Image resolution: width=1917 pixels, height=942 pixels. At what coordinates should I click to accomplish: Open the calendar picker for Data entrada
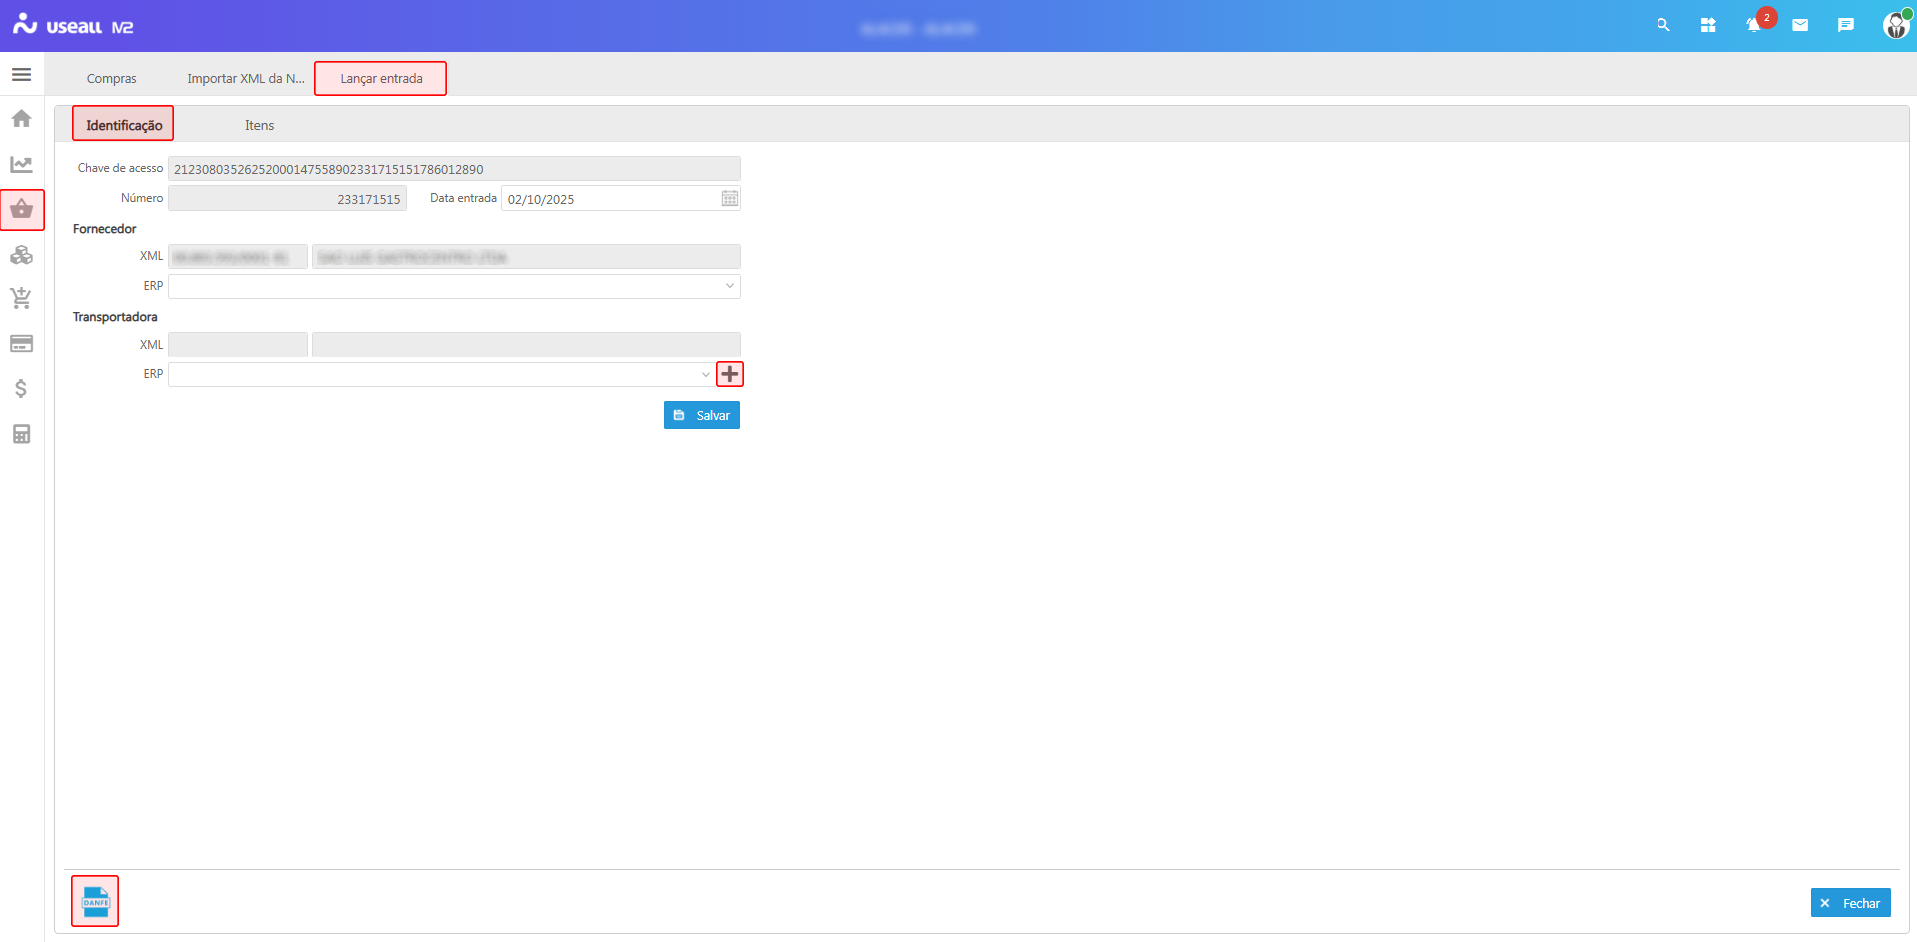click(x=730, y=199)
